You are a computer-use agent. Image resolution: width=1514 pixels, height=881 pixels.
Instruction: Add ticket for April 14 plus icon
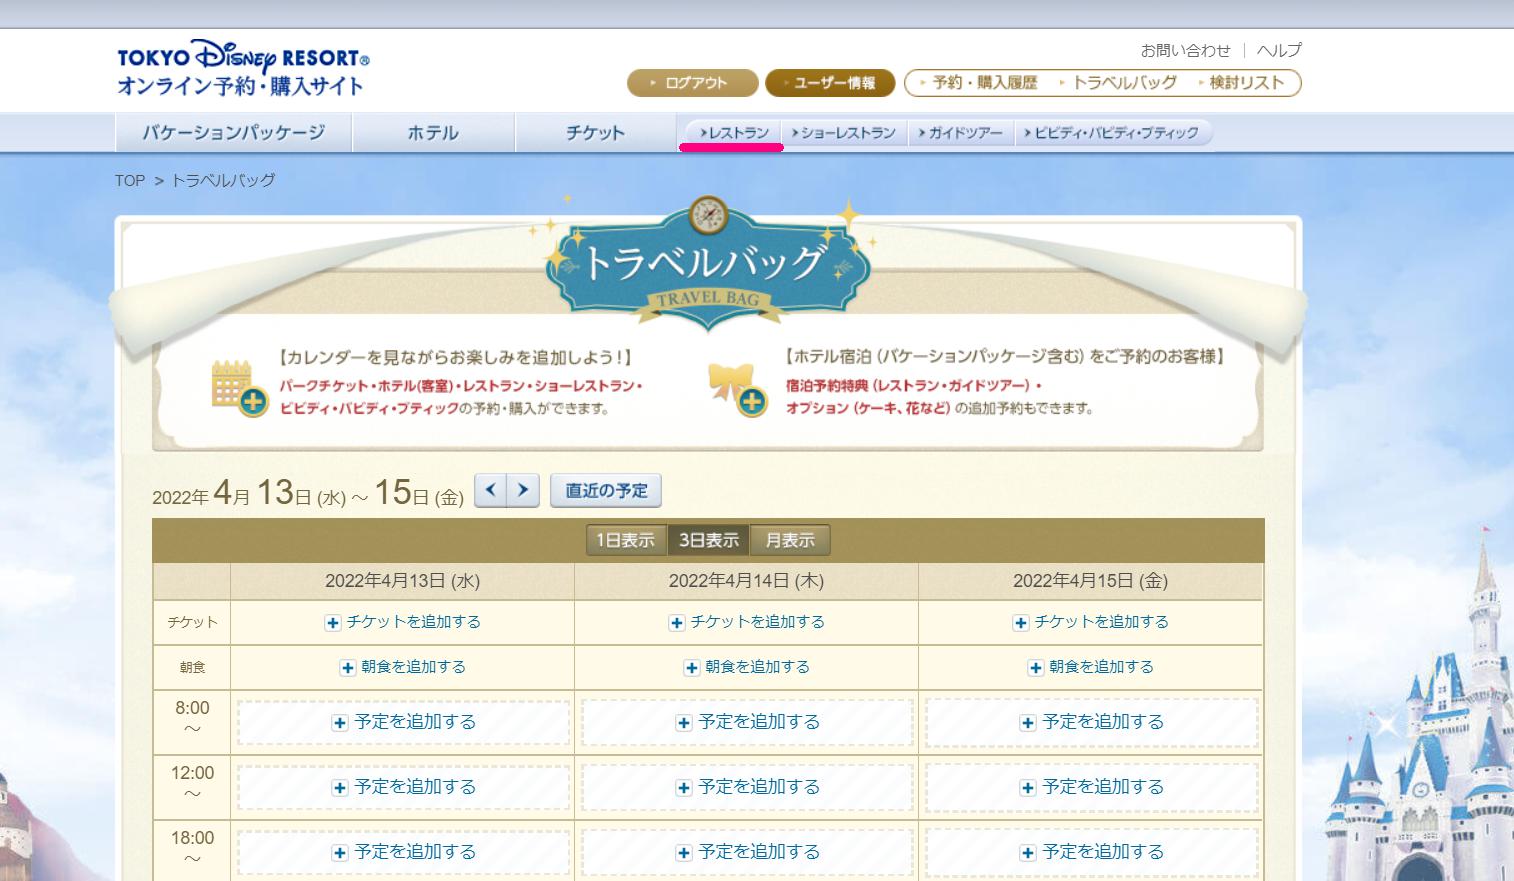tap(677, 623)
